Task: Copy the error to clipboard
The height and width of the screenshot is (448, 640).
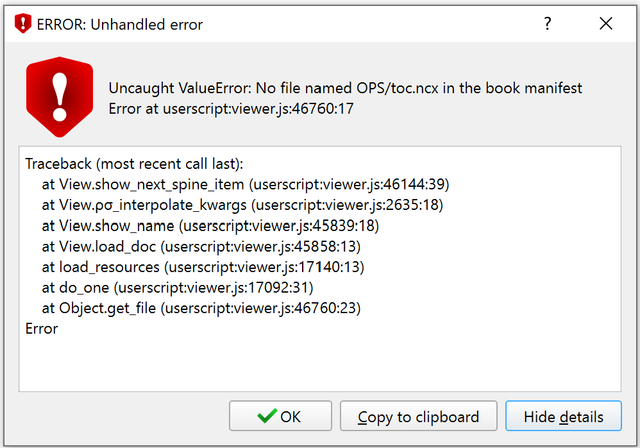Action: (x=419, y=416)
